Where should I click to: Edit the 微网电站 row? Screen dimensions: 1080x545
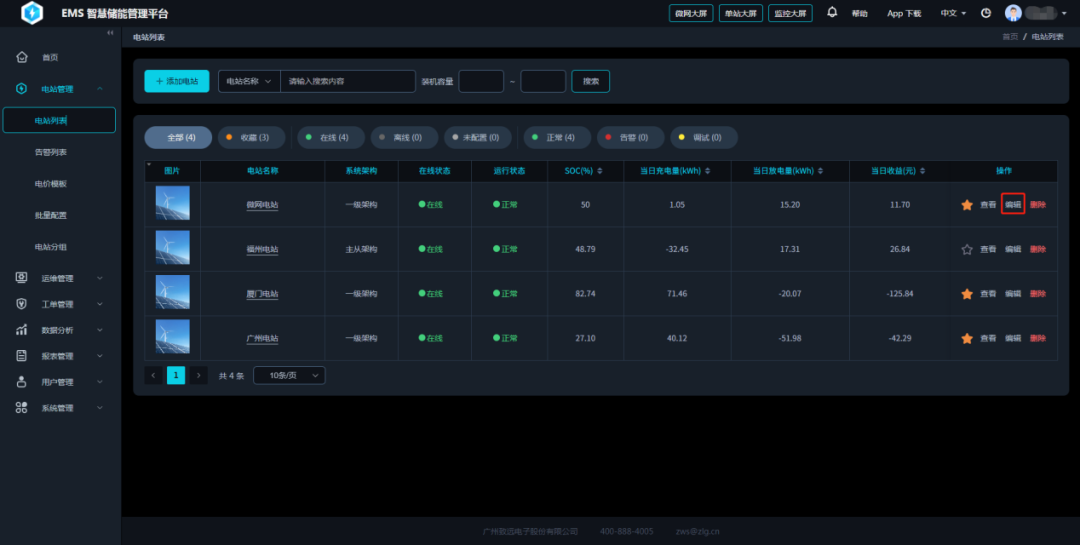[x=1012, y=205]
